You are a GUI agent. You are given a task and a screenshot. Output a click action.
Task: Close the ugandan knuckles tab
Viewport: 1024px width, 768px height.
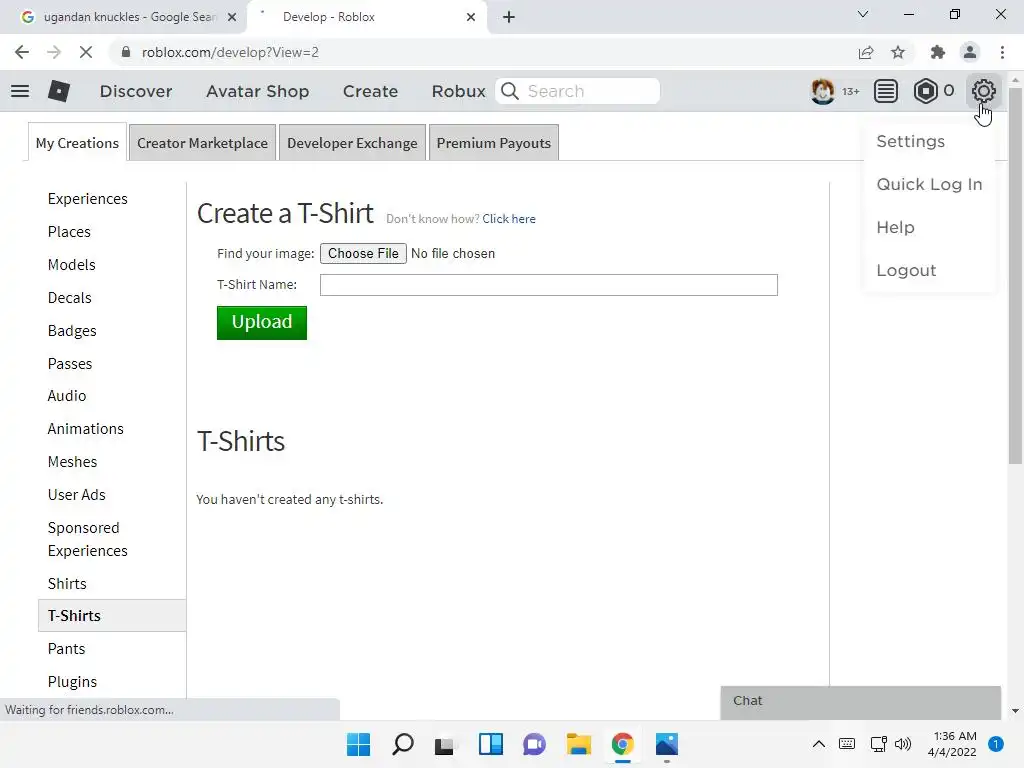click(x=232, y=17)
